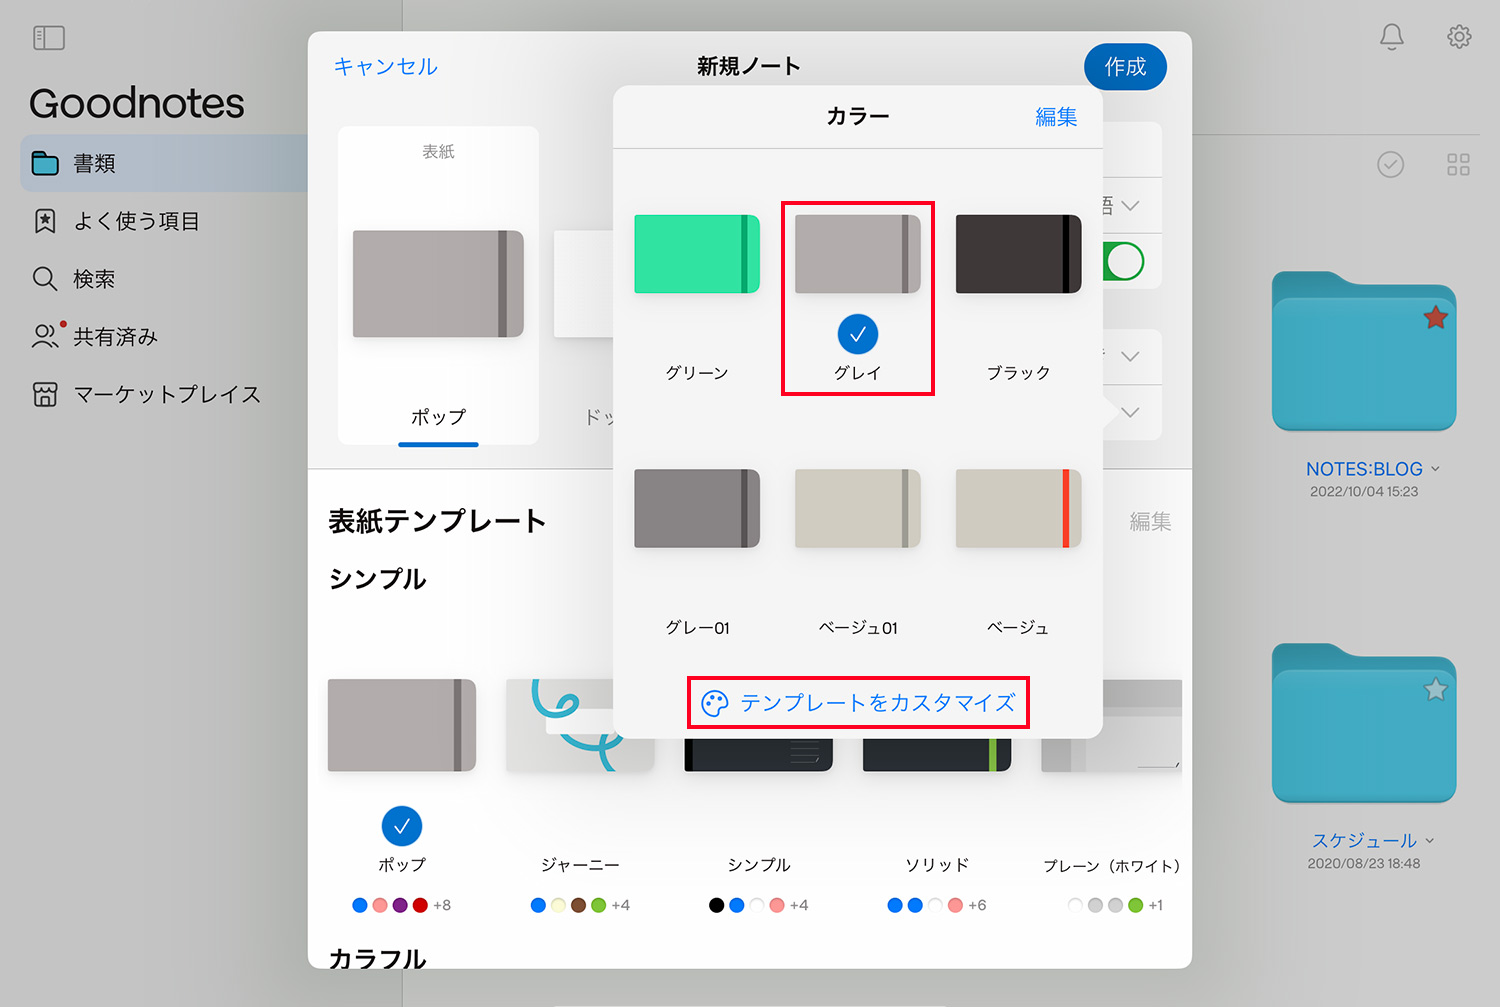Click the palette icon beside customize
This screenshot has height=1007, width=1500.
pos(715,704)
